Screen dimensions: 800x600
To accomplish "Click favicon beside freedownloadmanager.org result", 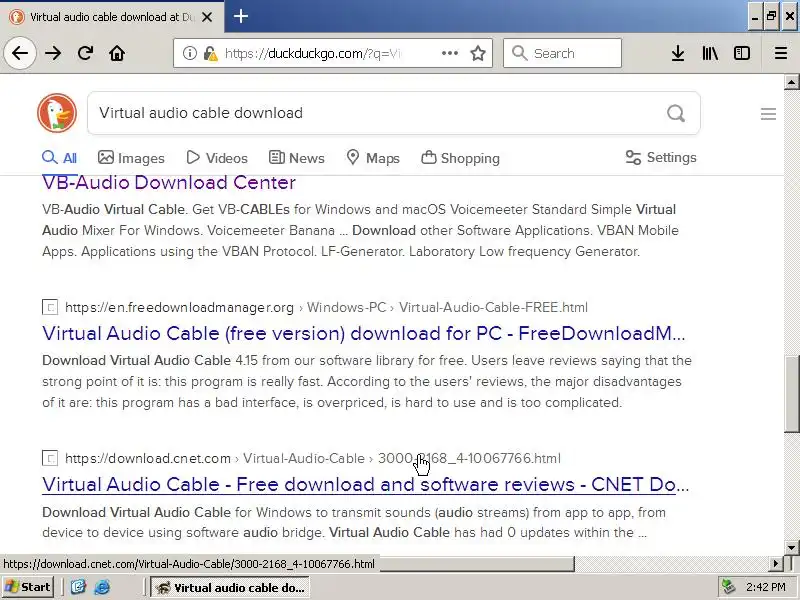I will point(49,307).
